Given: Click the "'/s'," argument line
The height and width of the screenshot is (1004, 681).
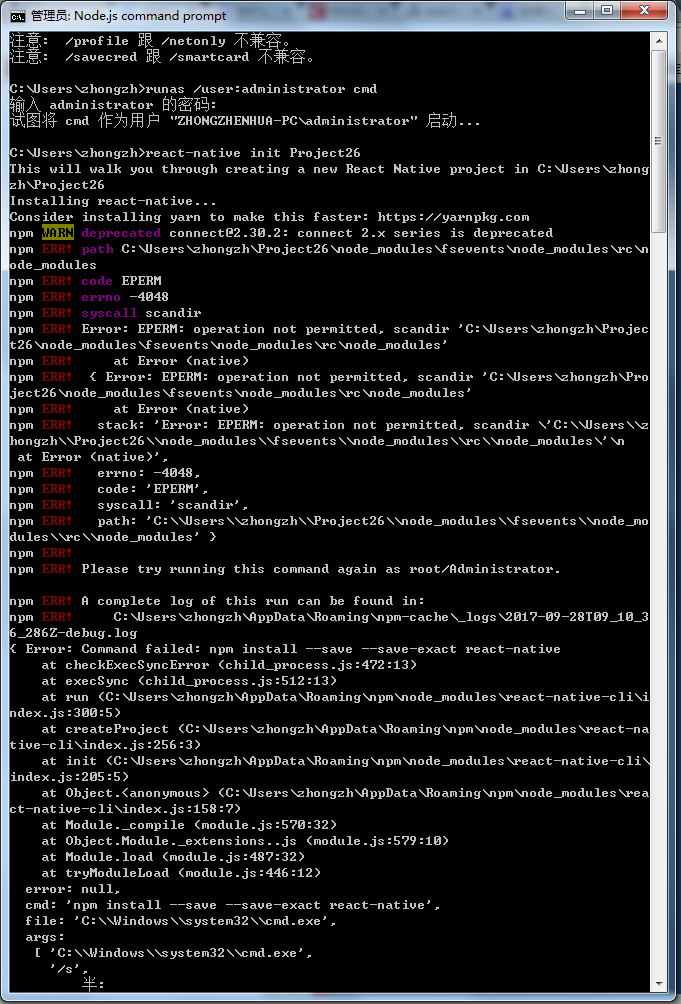Looking at the screenshot, I should [69, 969].
